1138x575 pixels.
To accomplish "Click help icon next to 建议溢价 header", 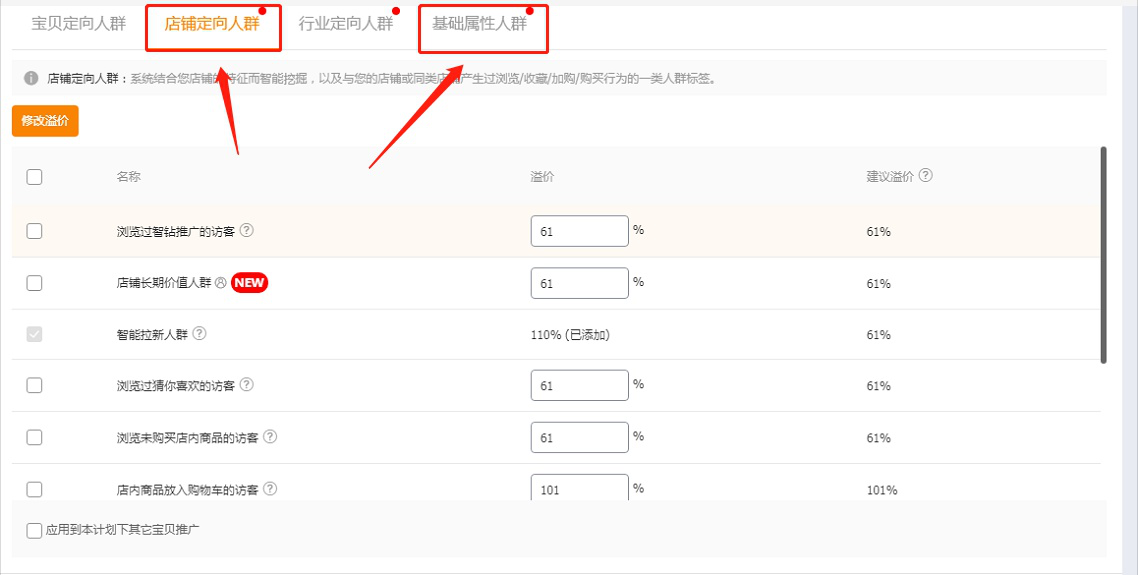I will coord(926,175).
